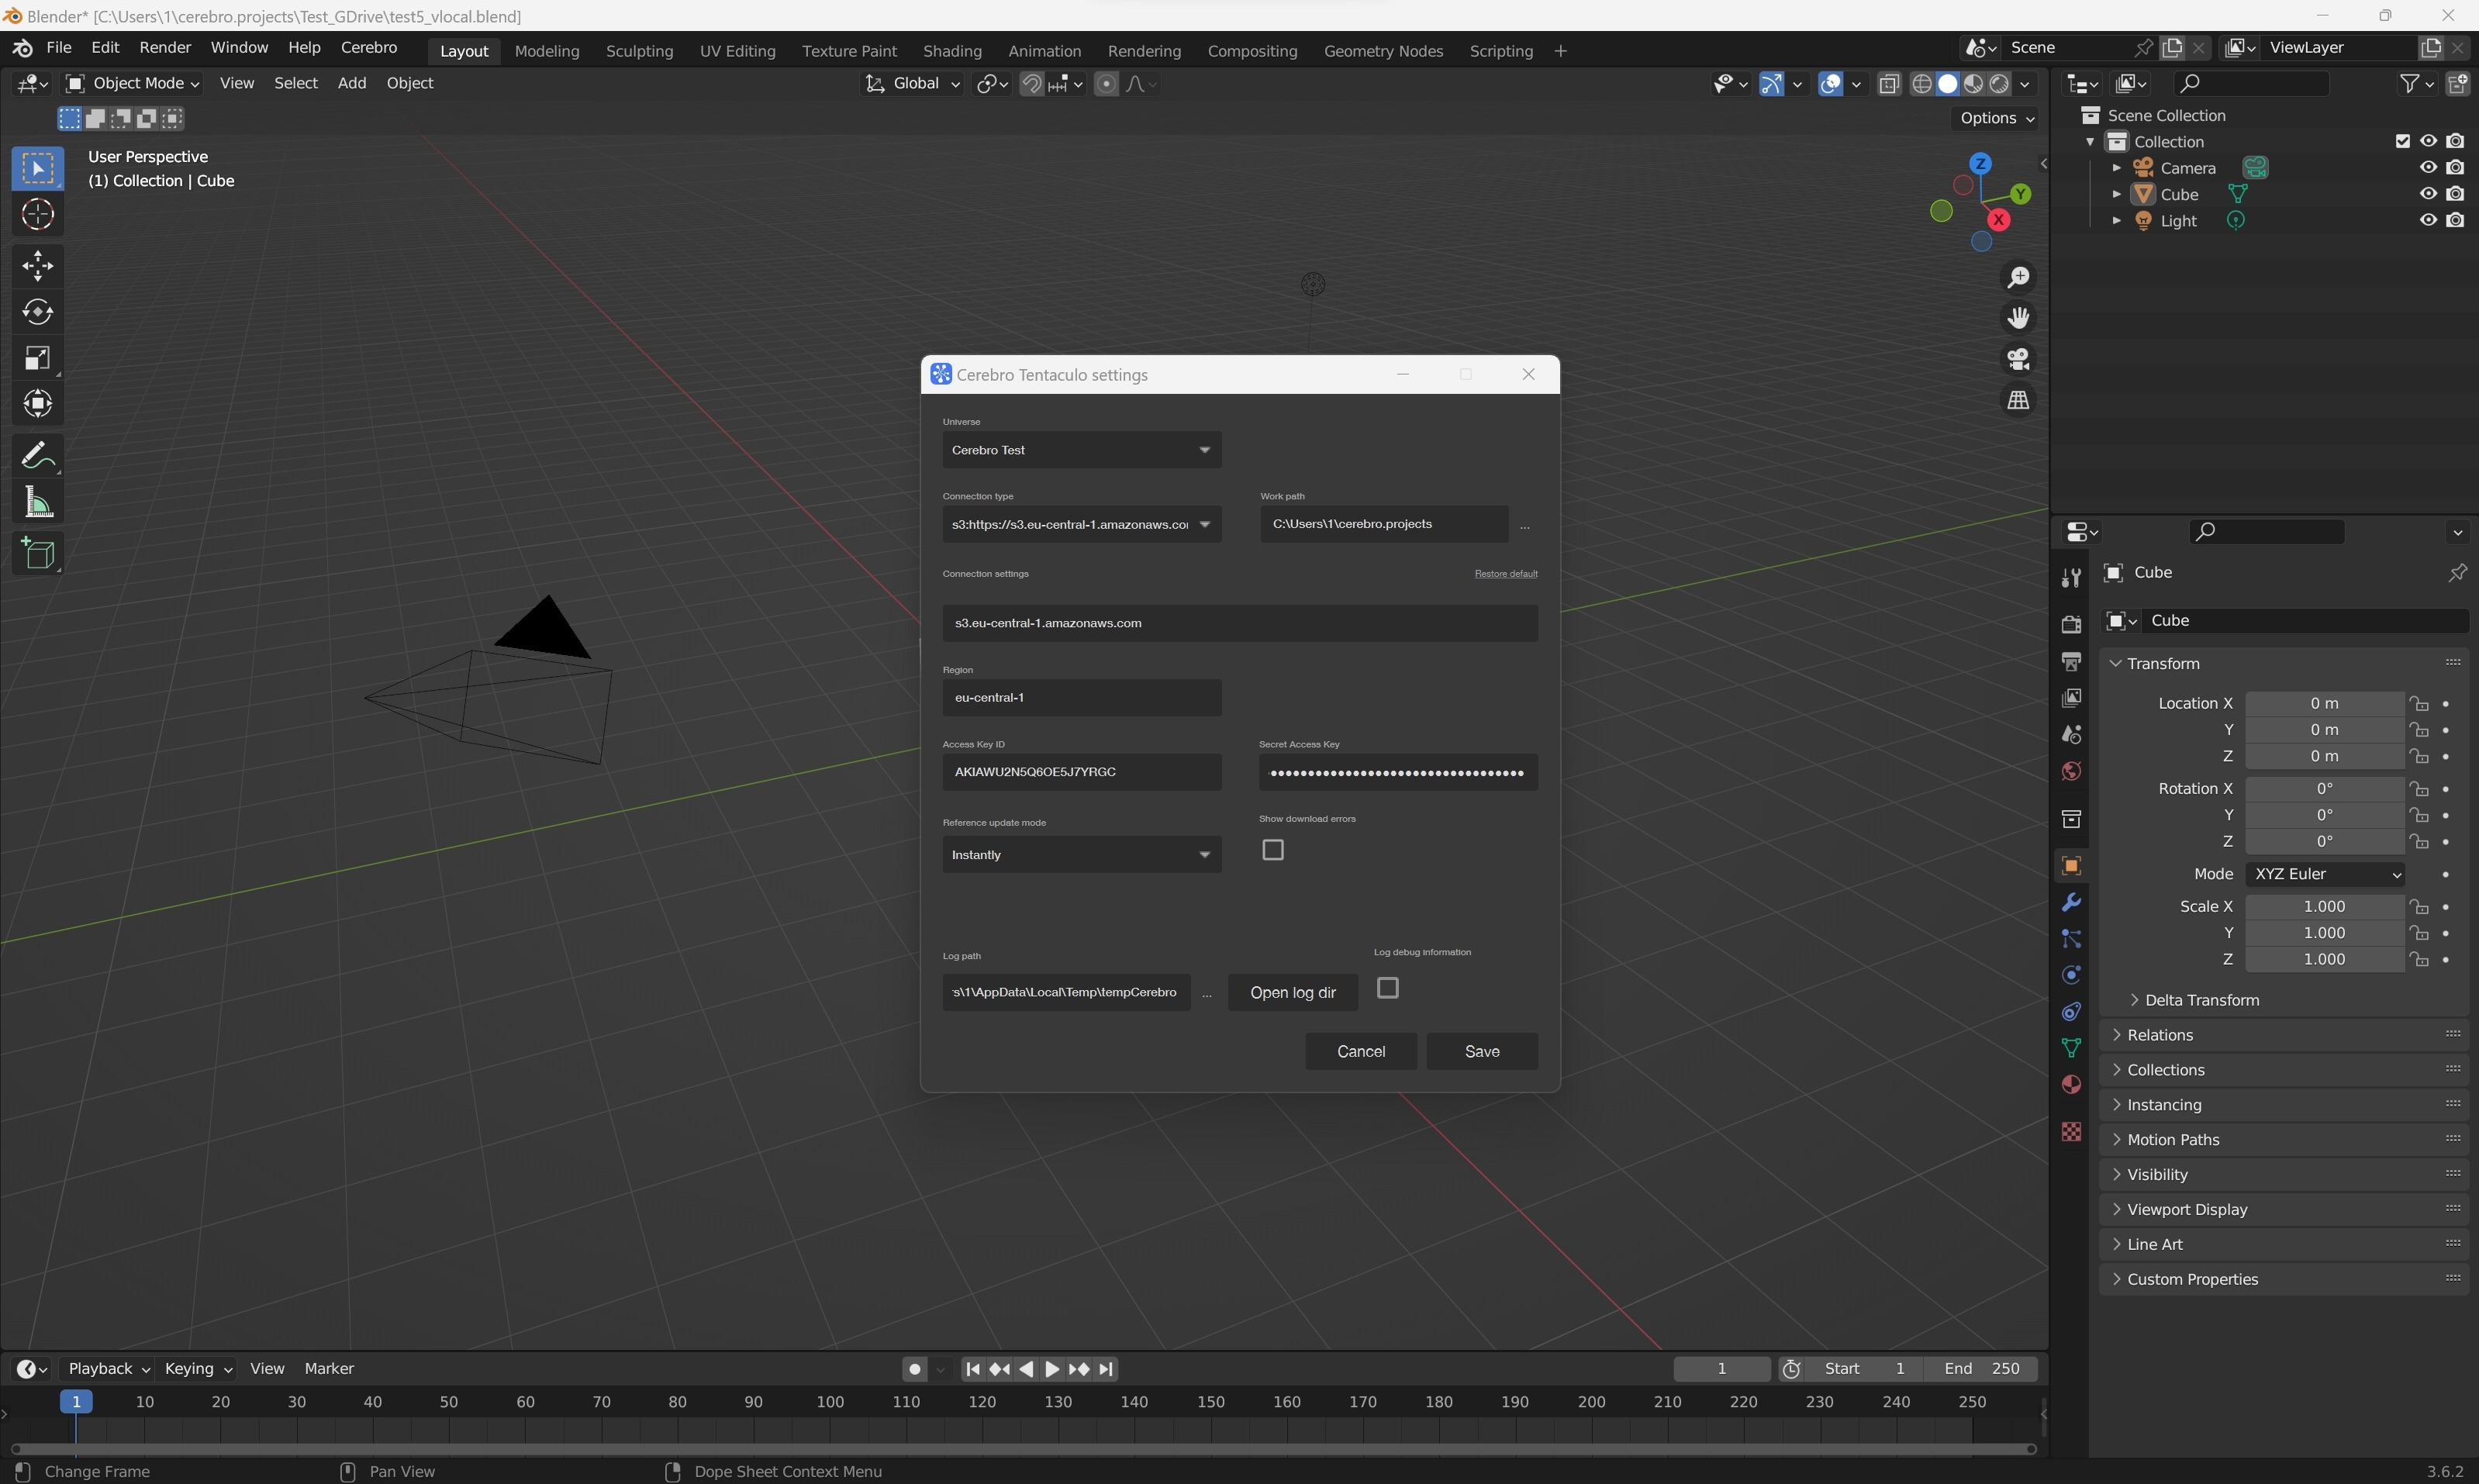This screenshot has height=1484, width=2479.
Task: Enable Show download errors checkbox
Action: (1273, 850)
